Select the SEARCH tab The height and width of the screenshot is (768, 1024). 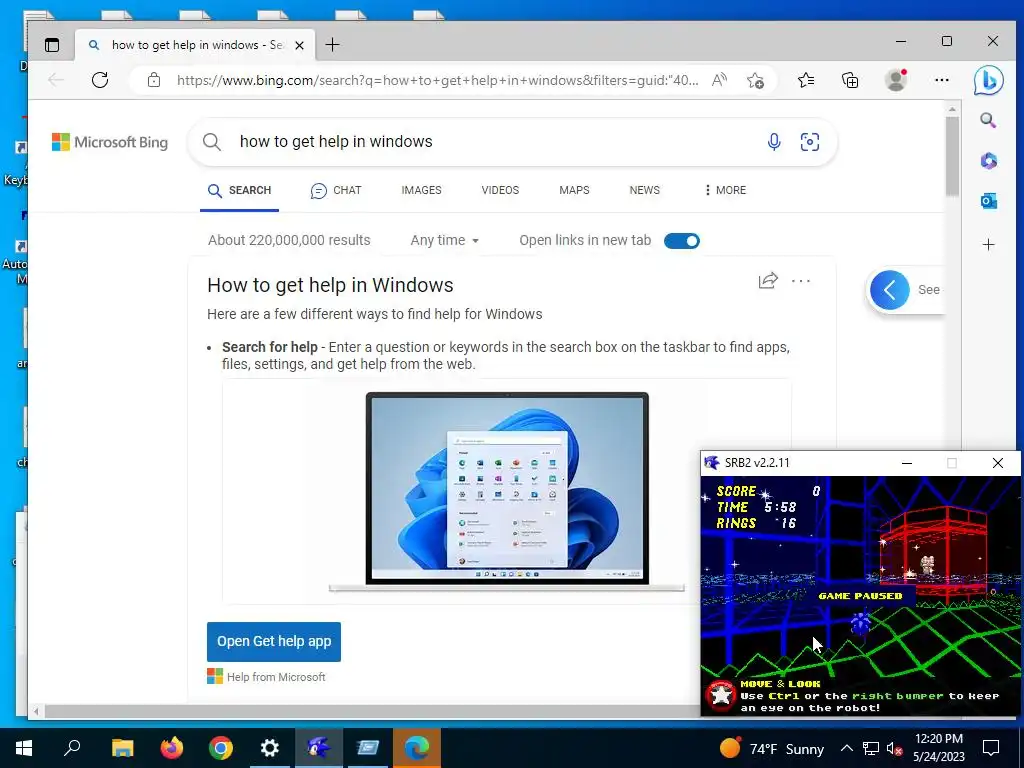pos(239,190)
